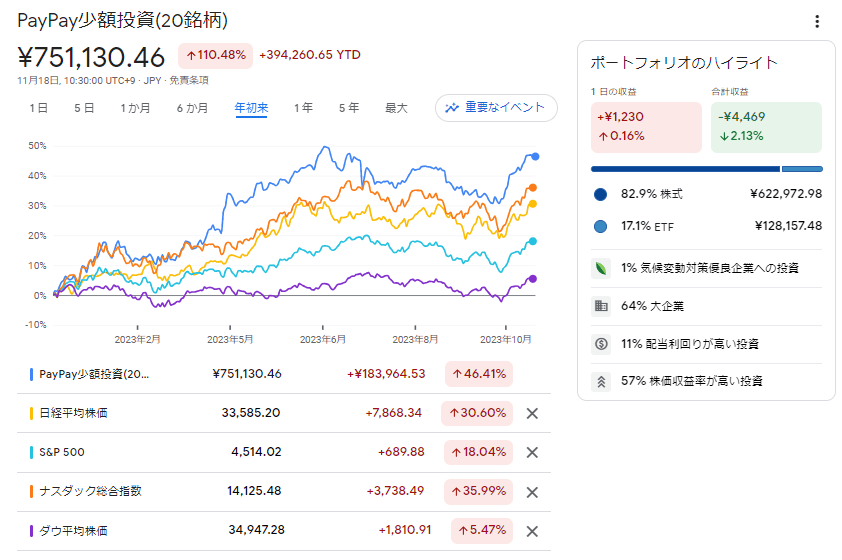Open the three-dot more options menu
Screen dimensions: 842x560
817,22
